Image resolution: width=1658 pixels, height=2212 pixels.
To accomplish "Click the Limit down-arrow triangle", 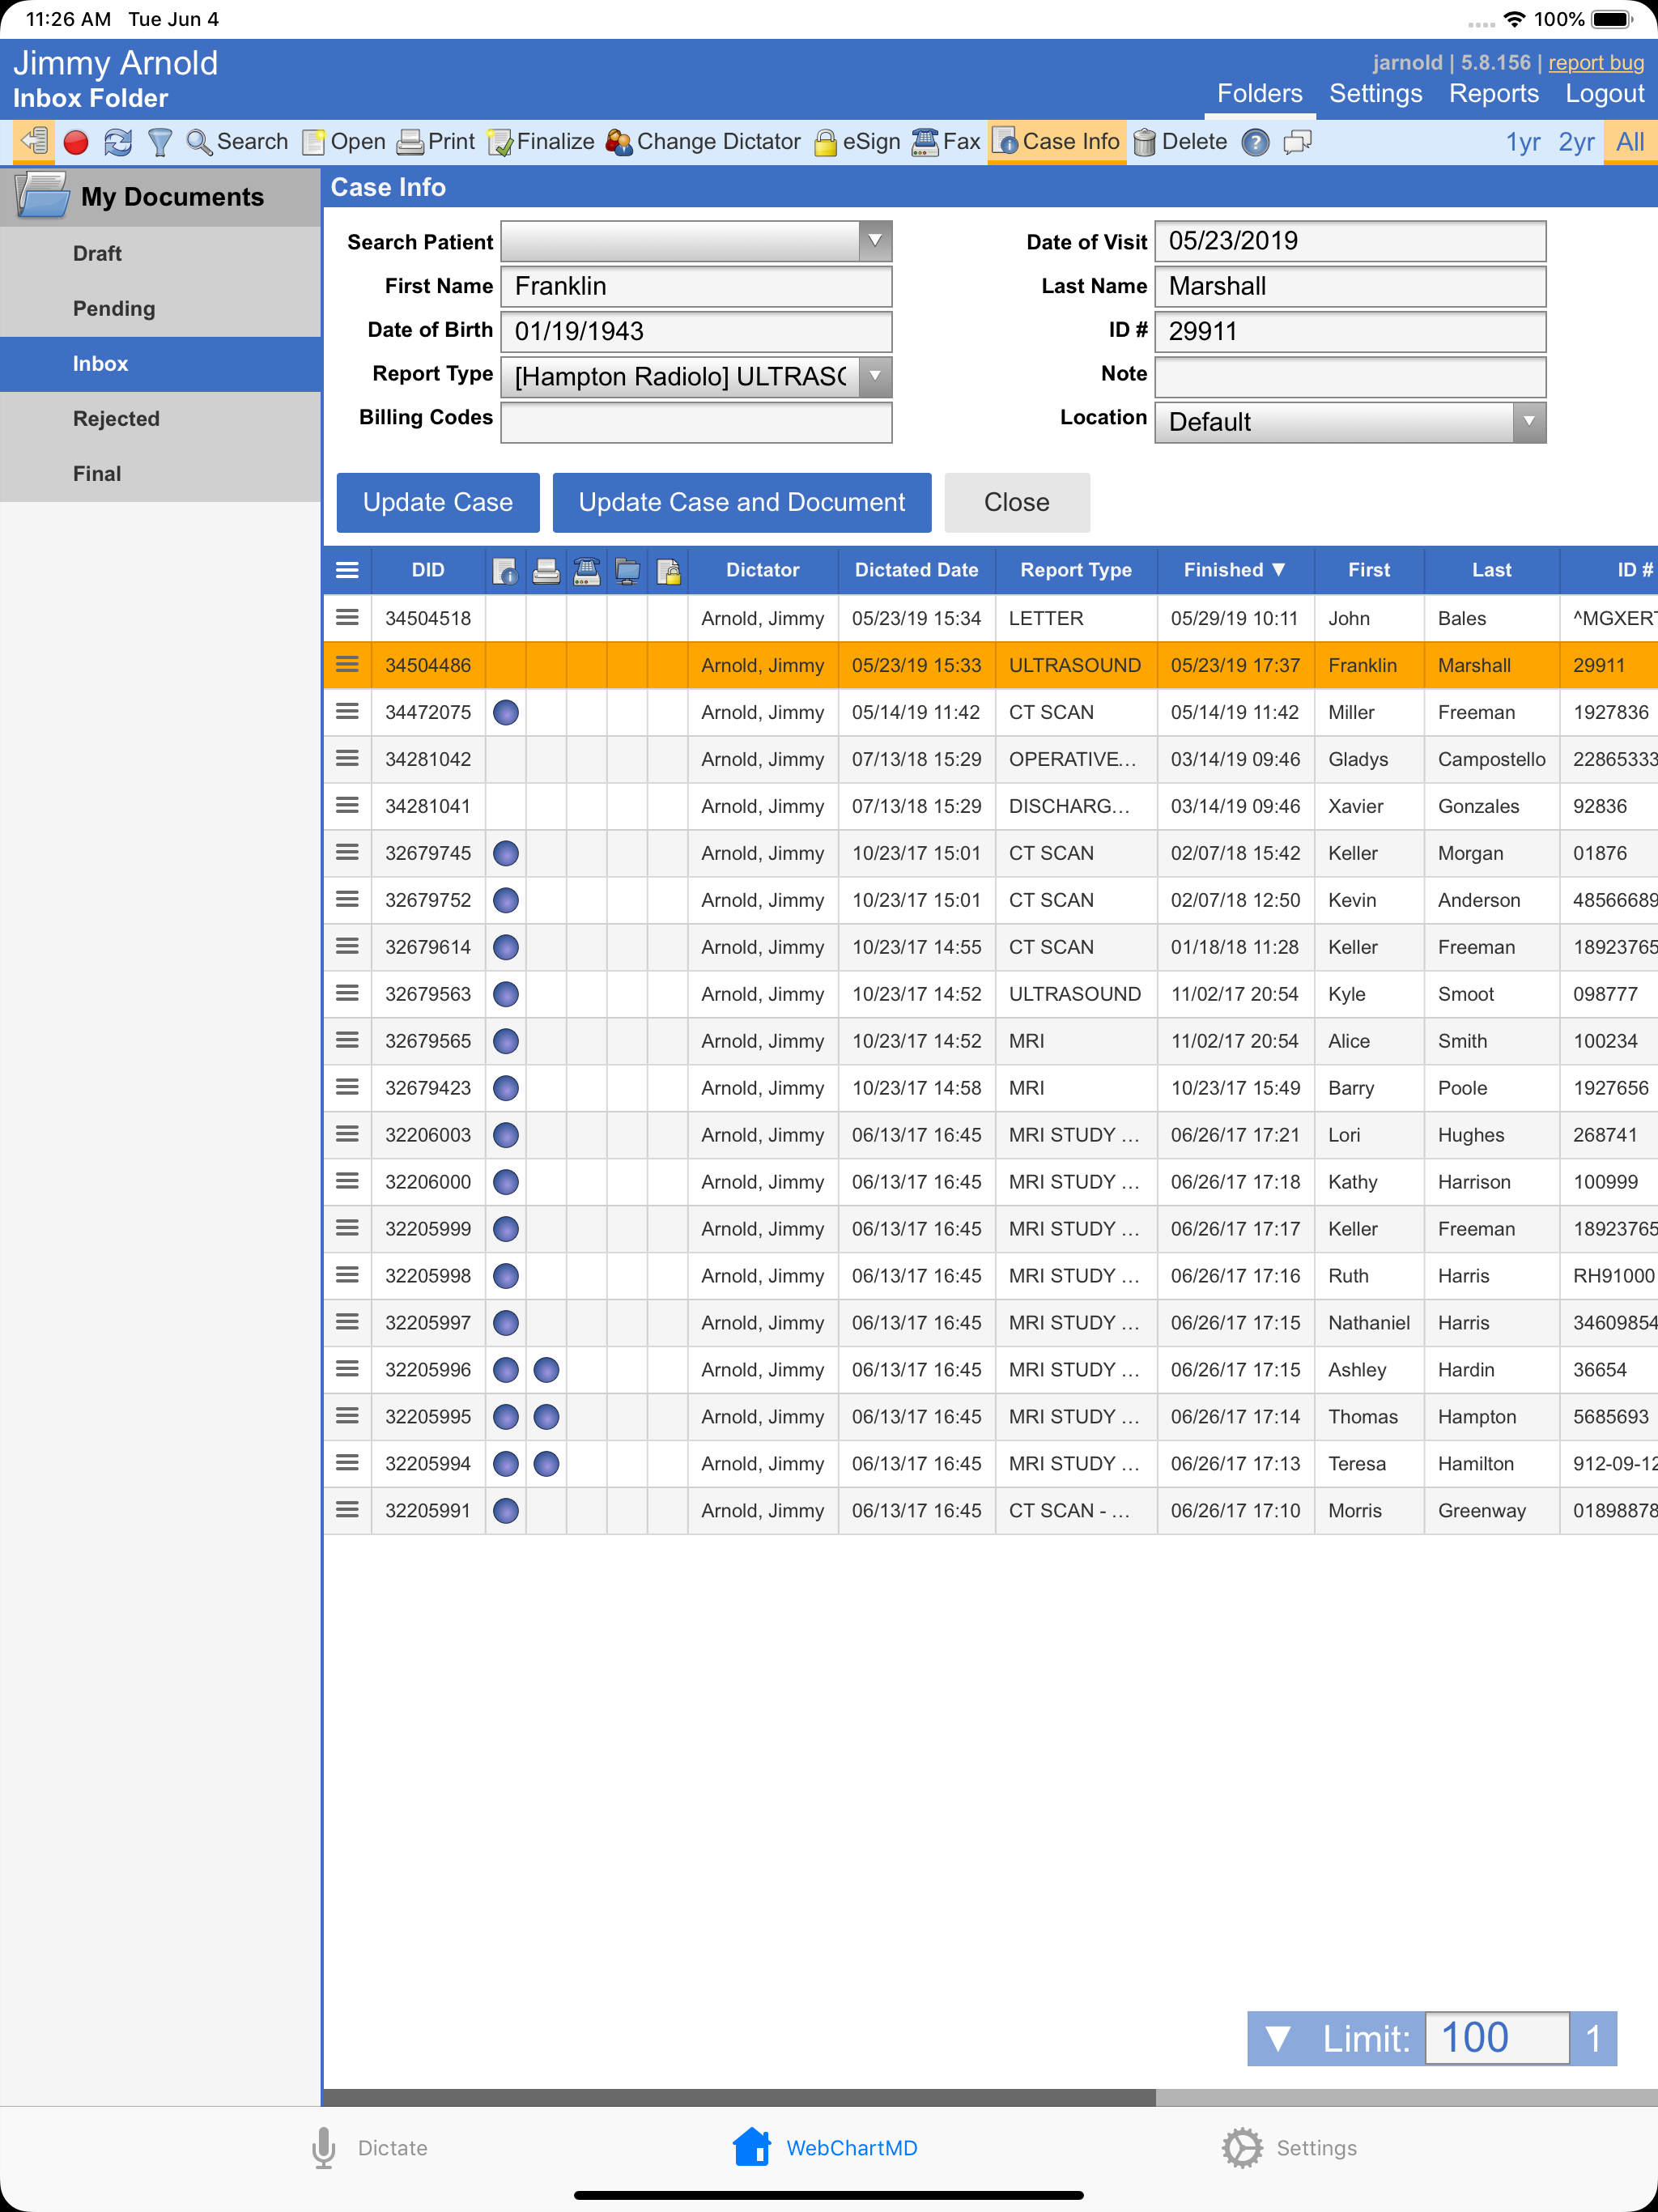I will point(1278,2038).
